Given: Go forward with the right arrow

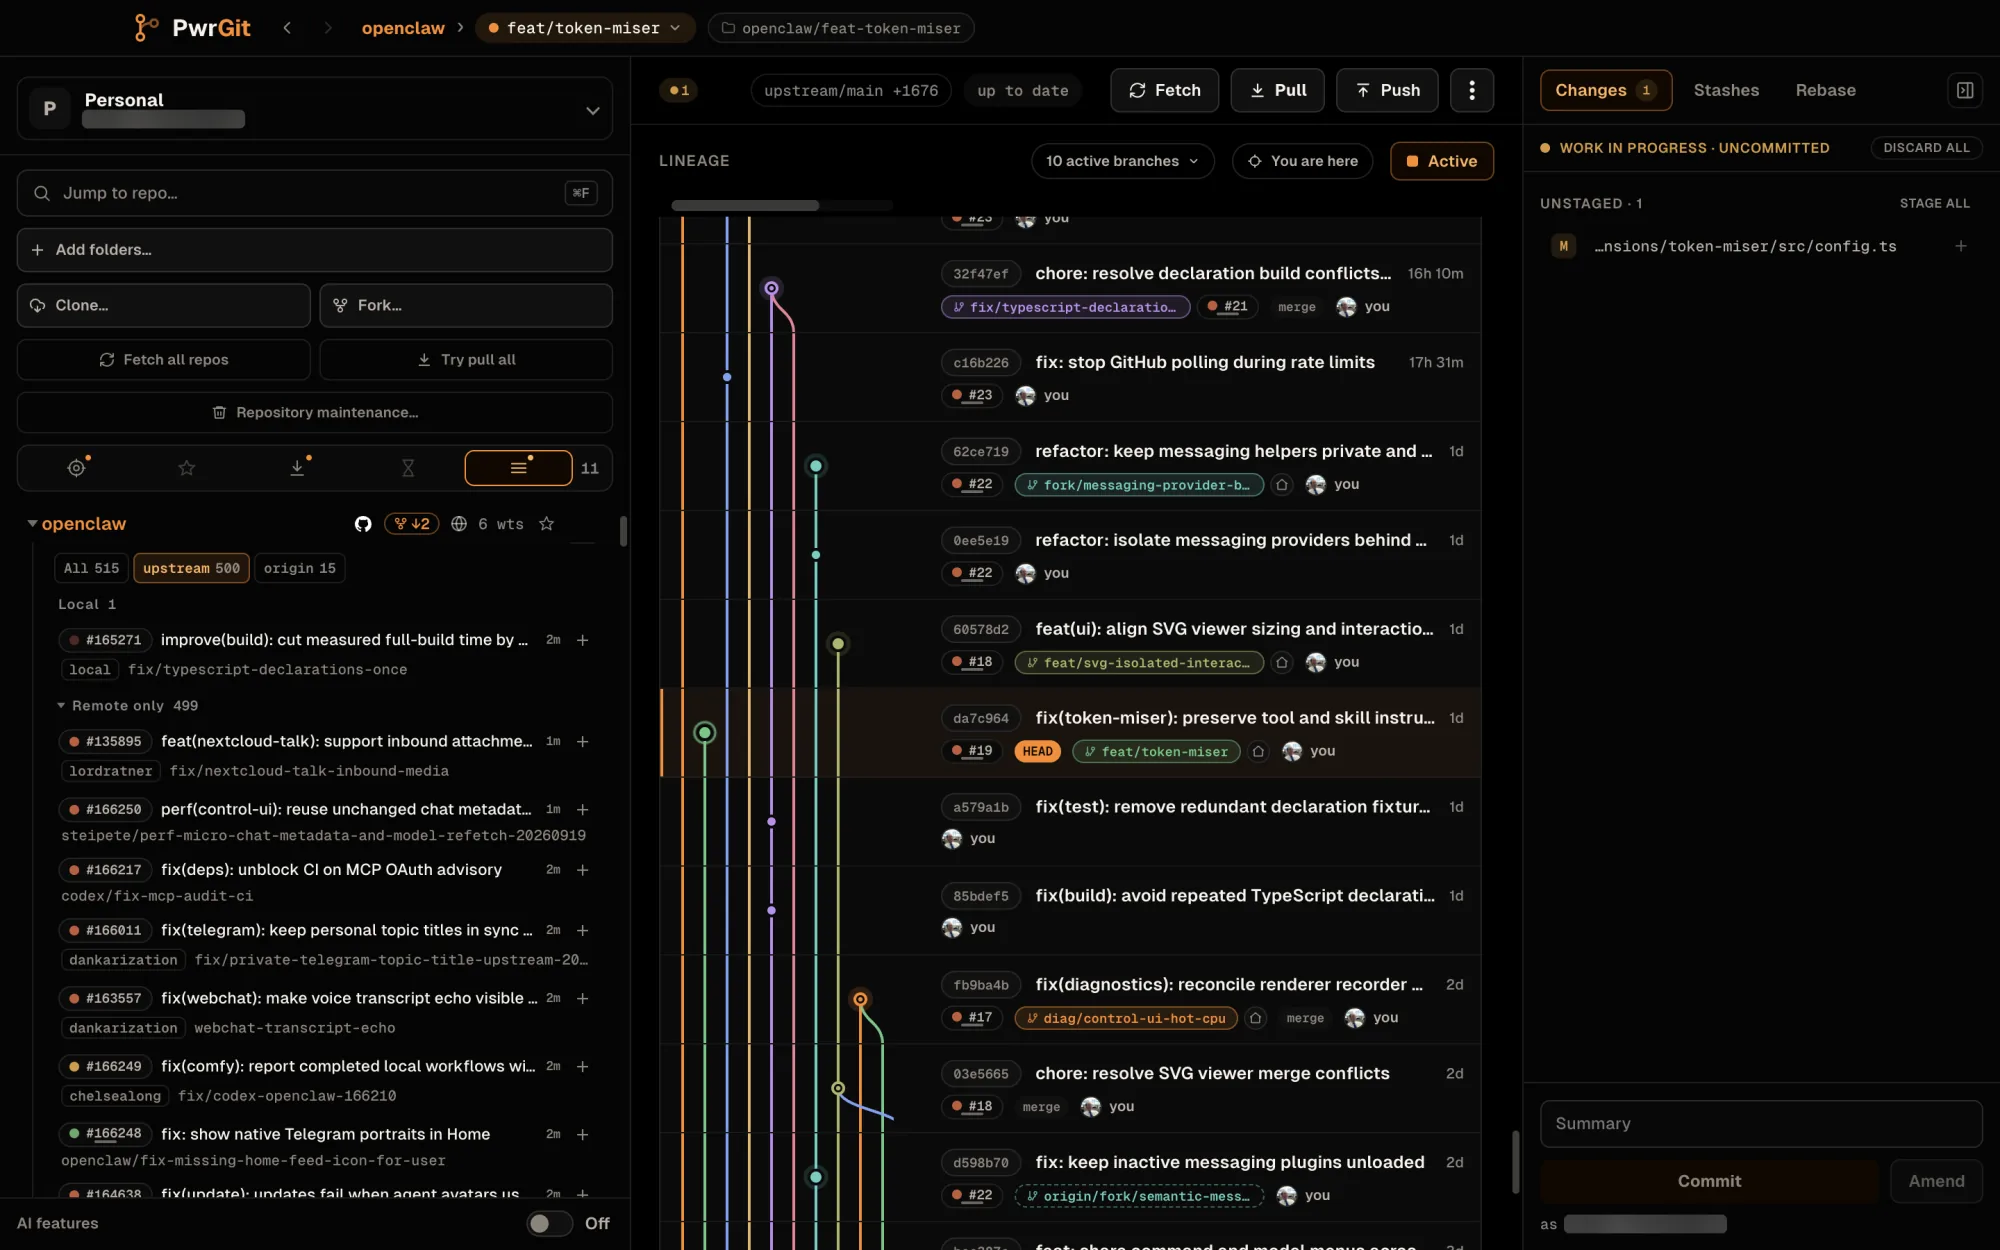Looking at the screenshot, I should [328, 28].
